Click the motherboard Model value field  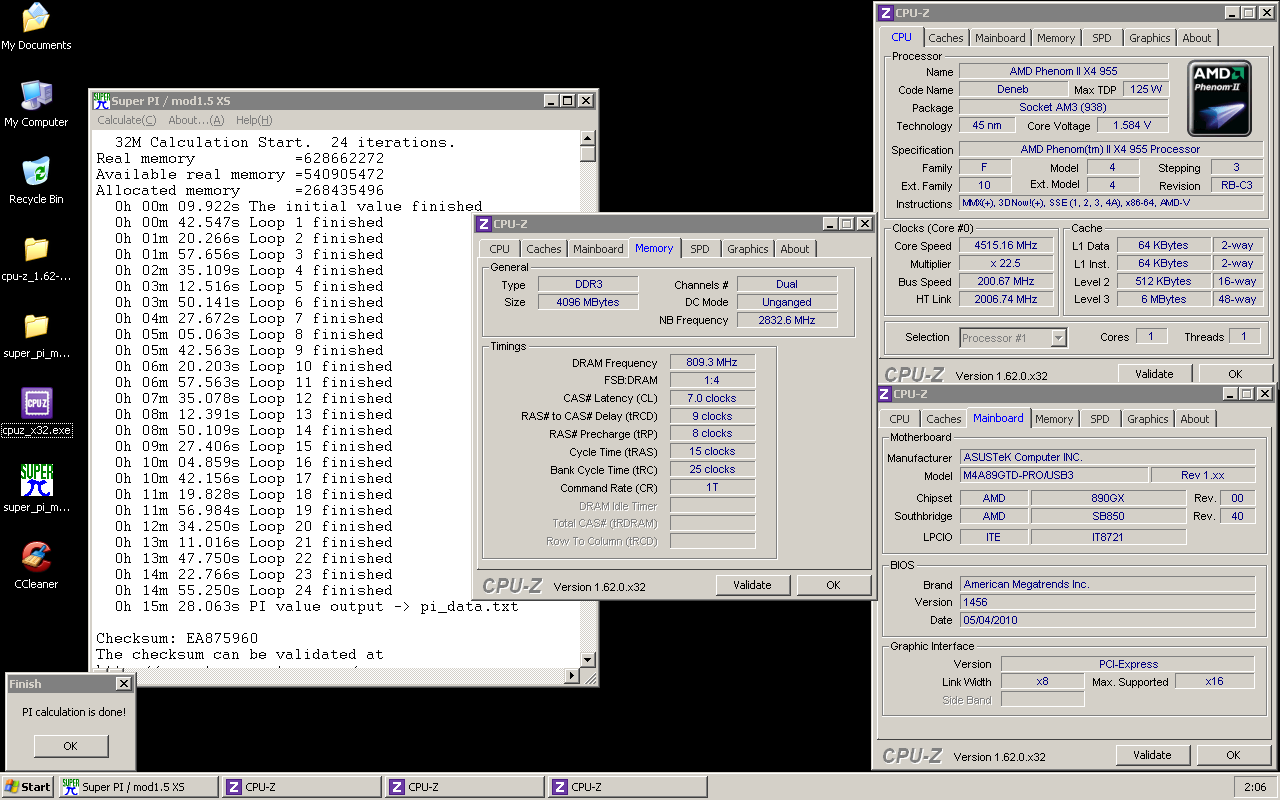[x=1053, y=476]
